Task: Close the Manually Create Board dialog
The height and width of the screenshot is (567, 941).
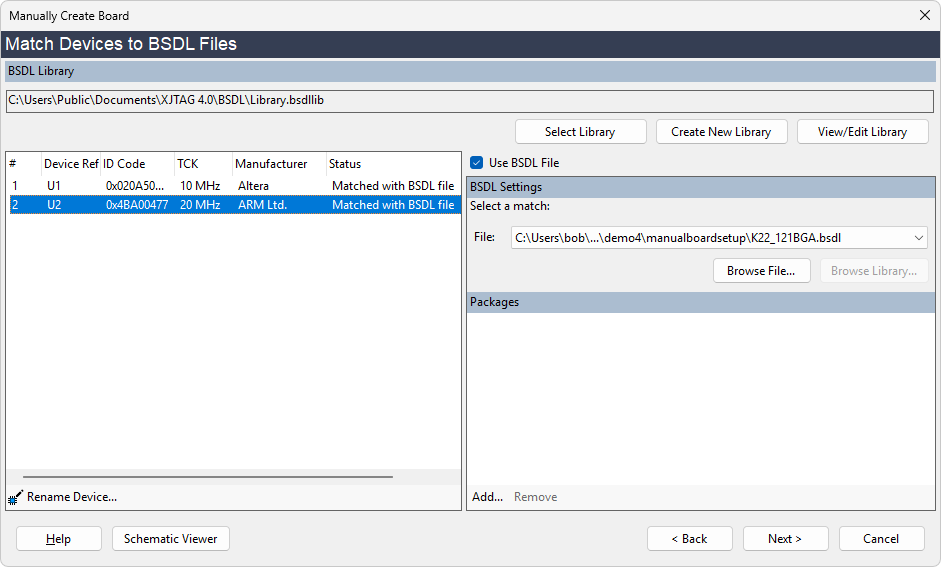Action: click(924, 15)
